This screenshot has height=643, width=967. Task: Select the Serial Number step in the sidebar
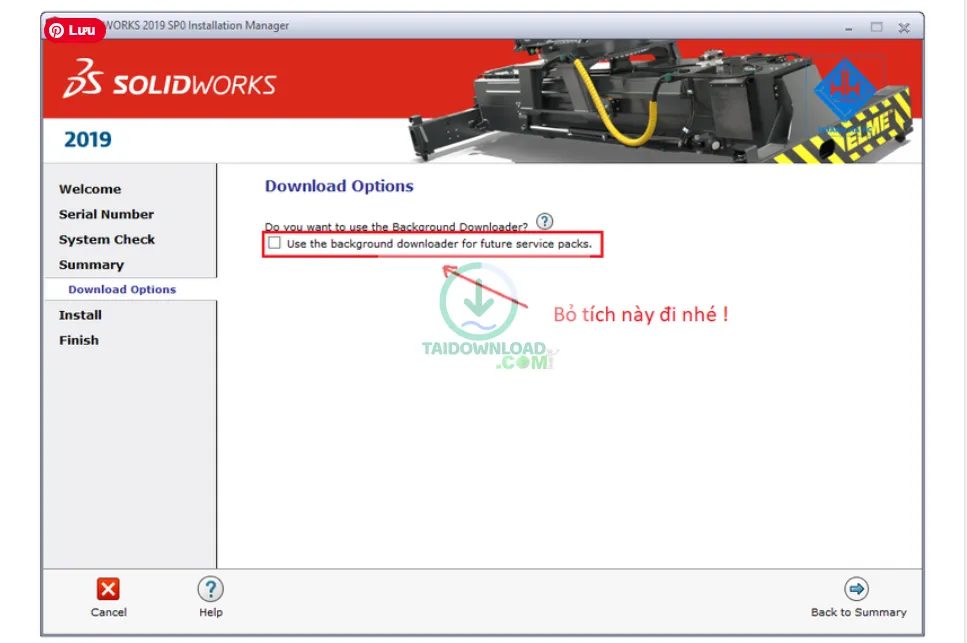click(x=106, y=214)
